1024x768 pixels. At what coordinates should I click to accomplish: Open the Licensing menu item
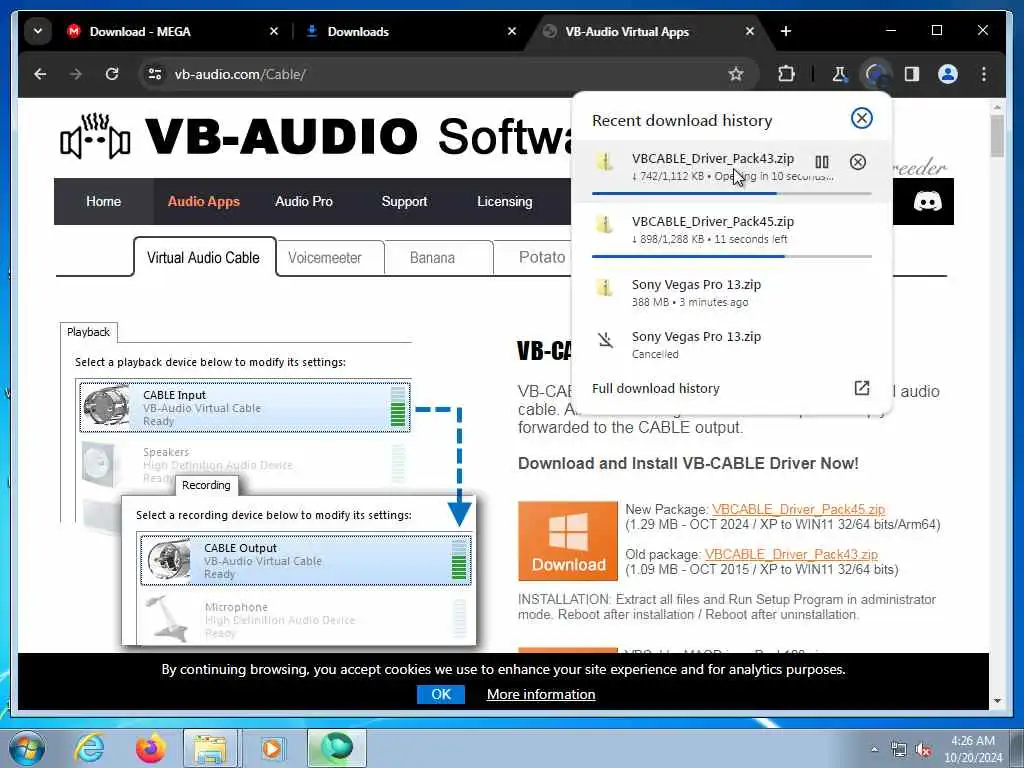point(504,202)
